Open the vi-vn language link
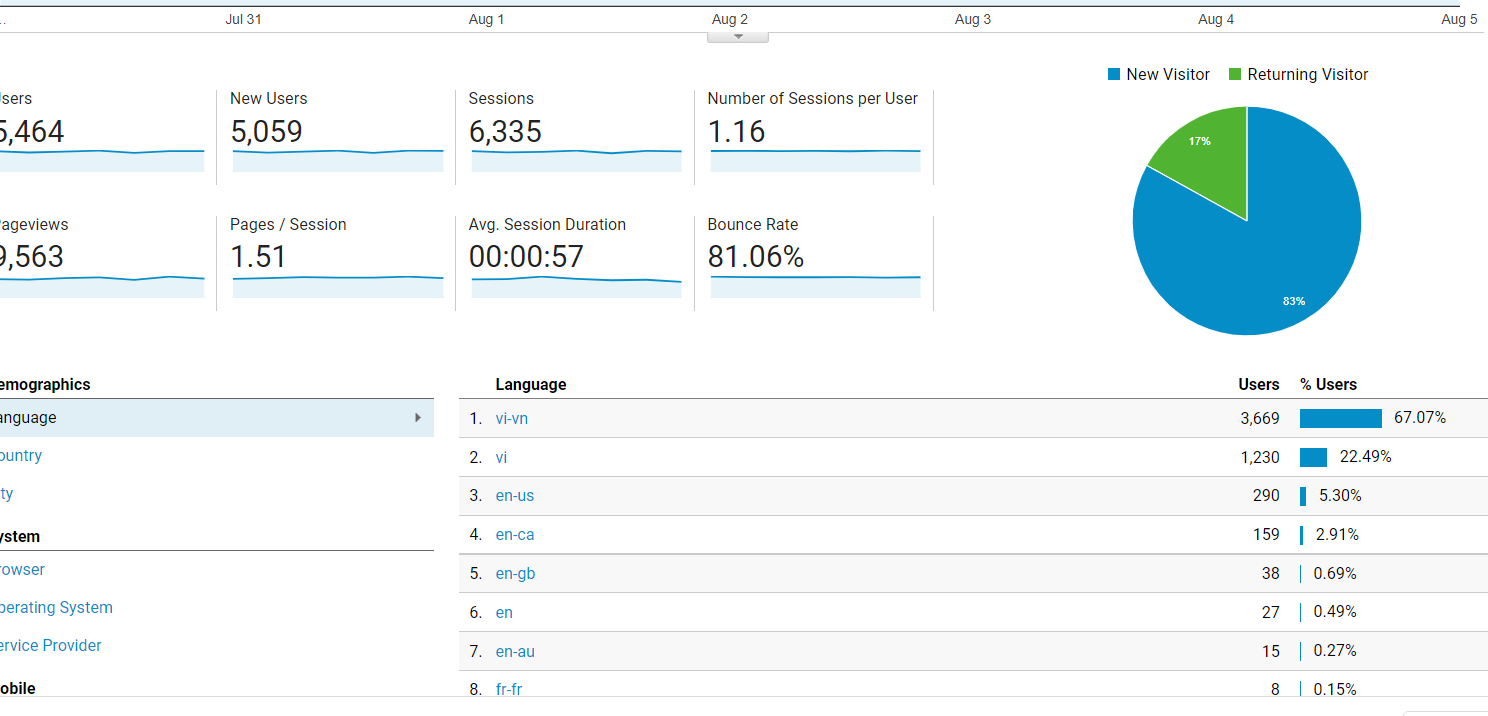The width and height of the screenshot is (1488, 716). 512,419
